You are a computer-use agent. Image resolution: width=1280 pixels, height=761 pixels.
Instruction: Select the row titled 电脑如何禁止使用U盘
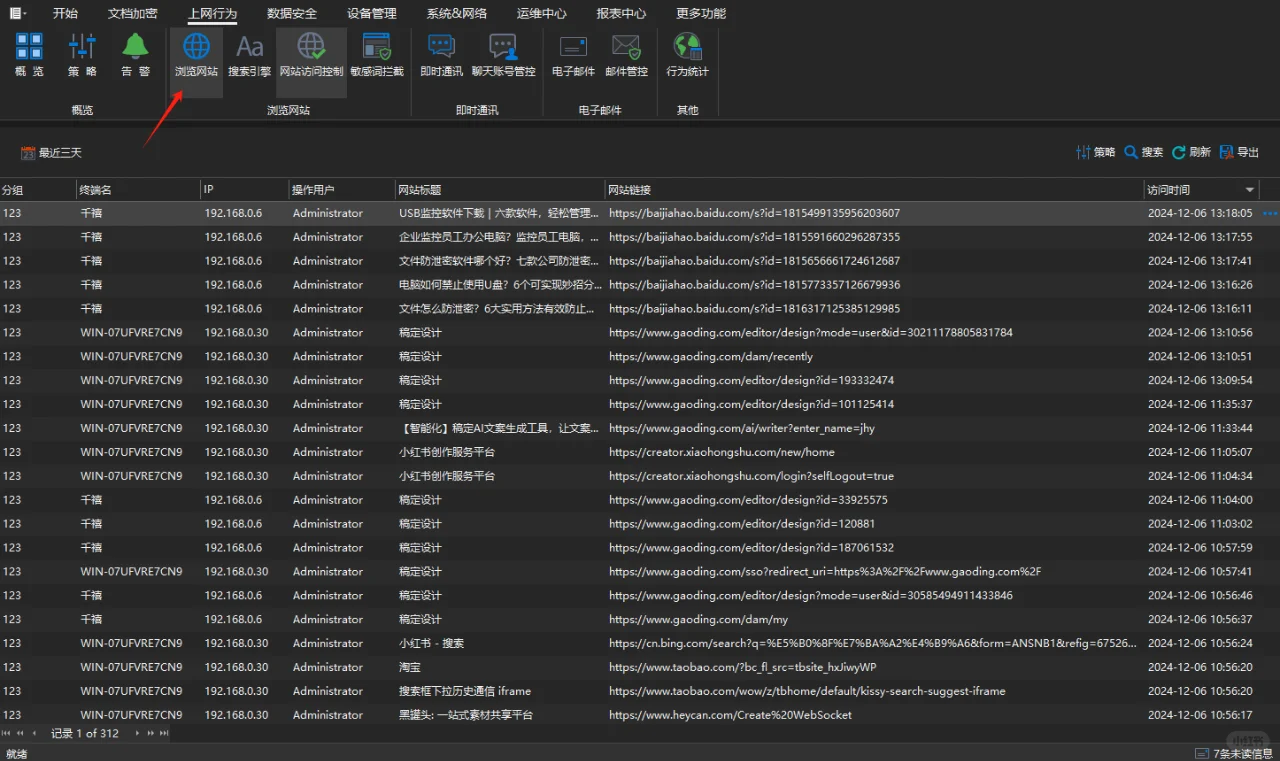(x=640, y=285)
